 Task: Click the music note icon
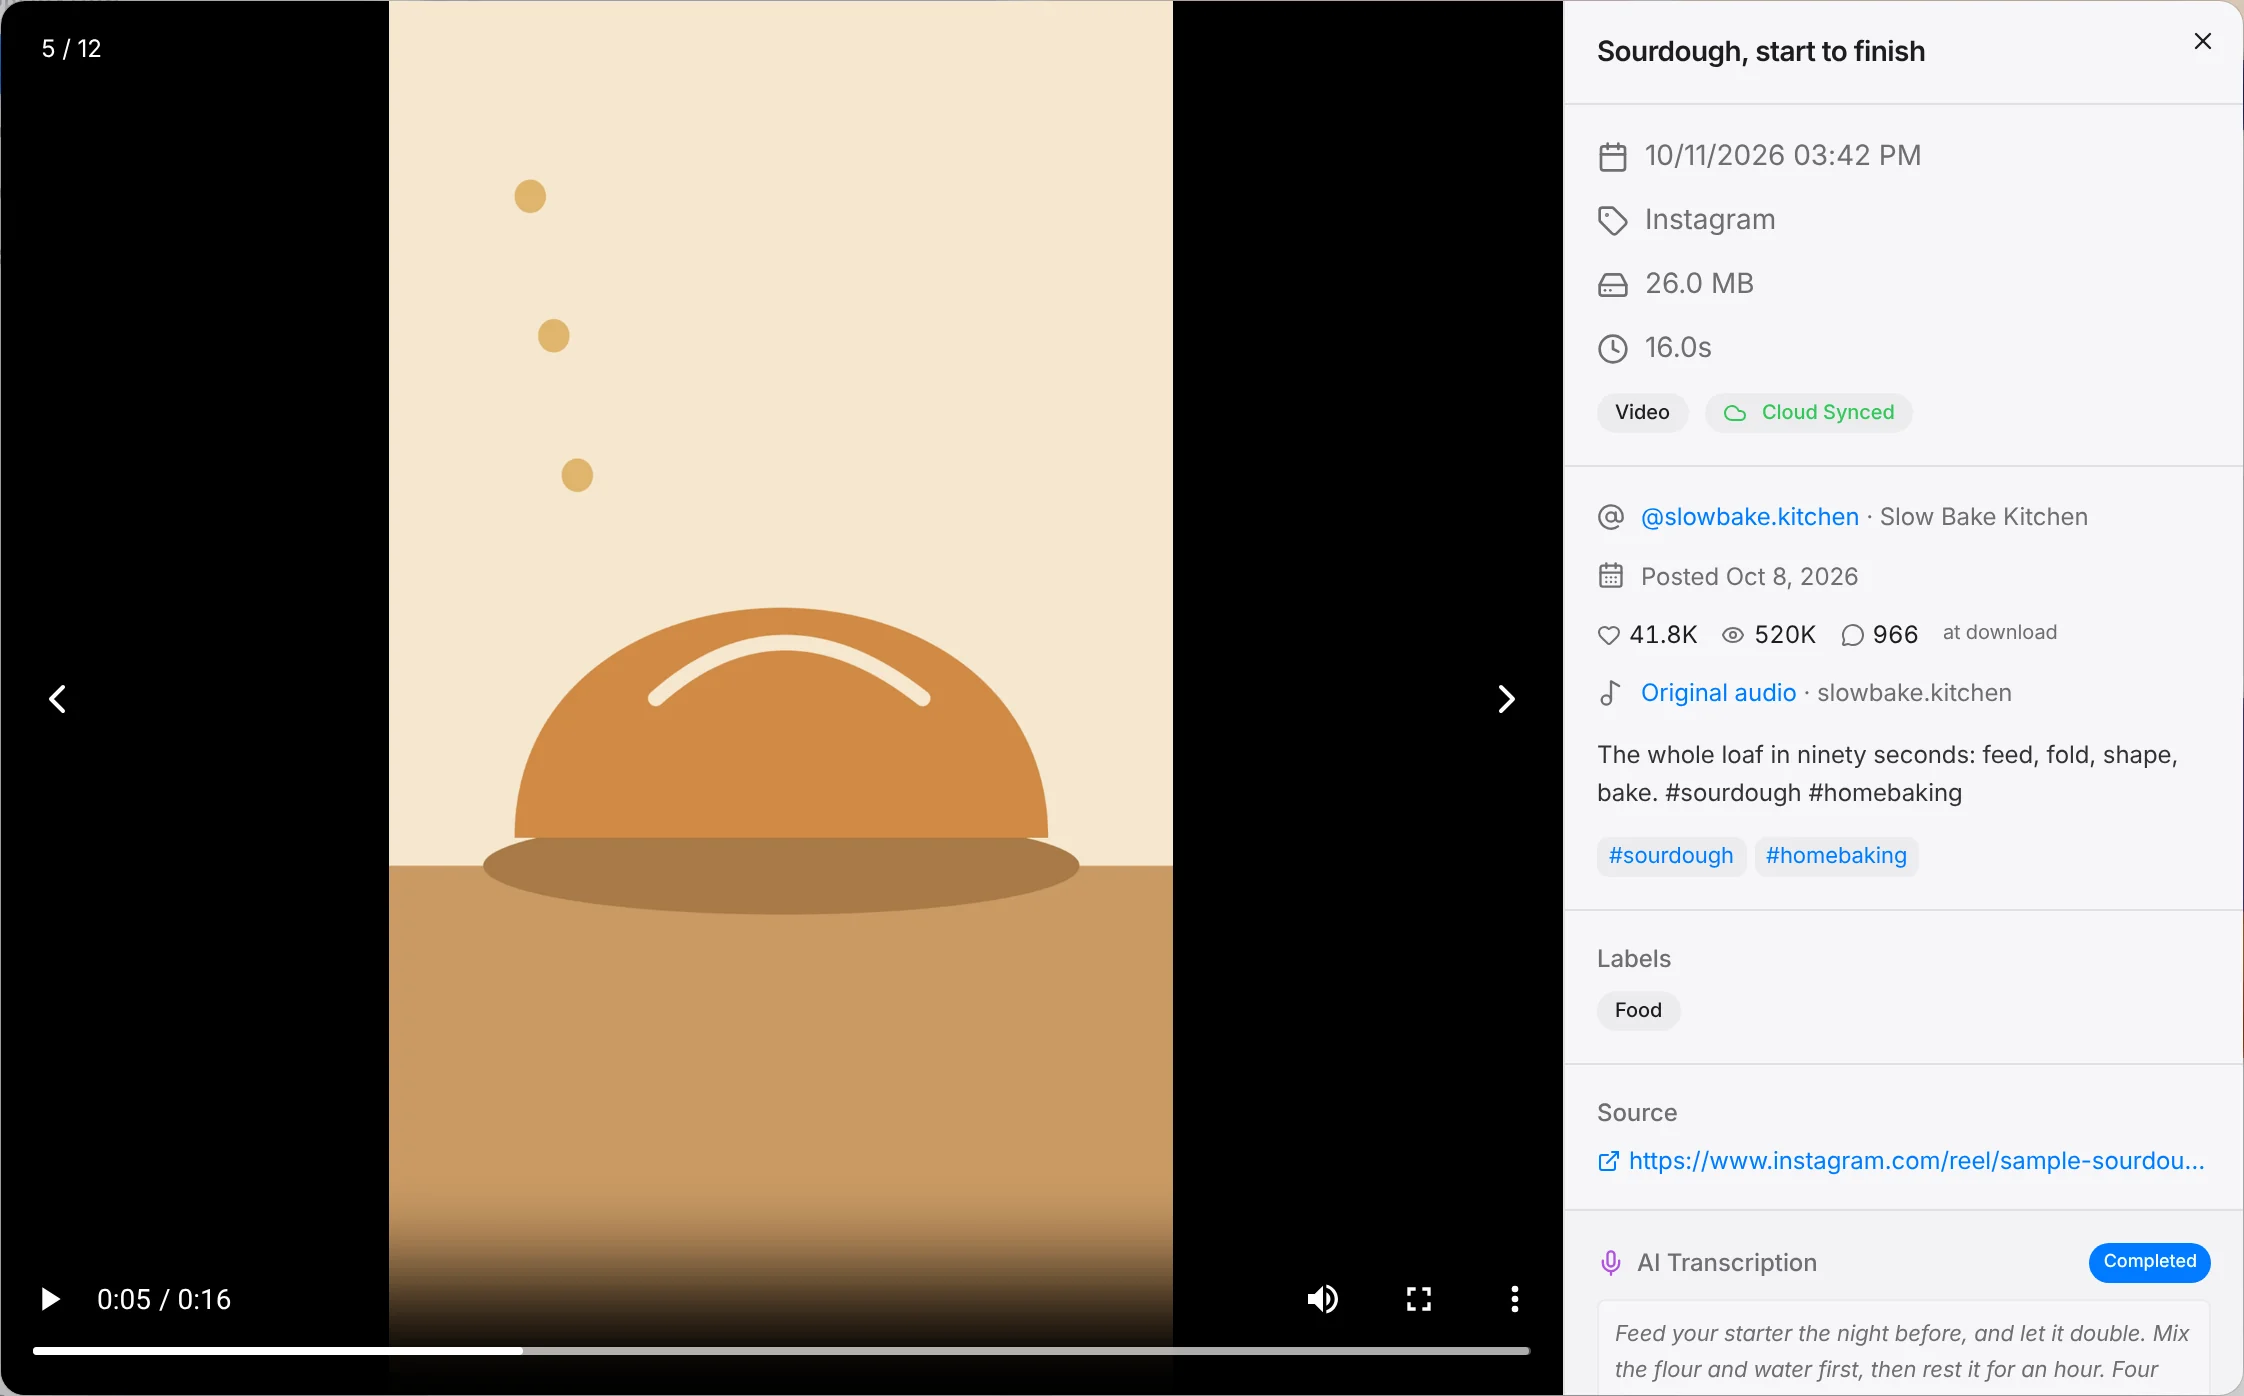(1609, 693)
